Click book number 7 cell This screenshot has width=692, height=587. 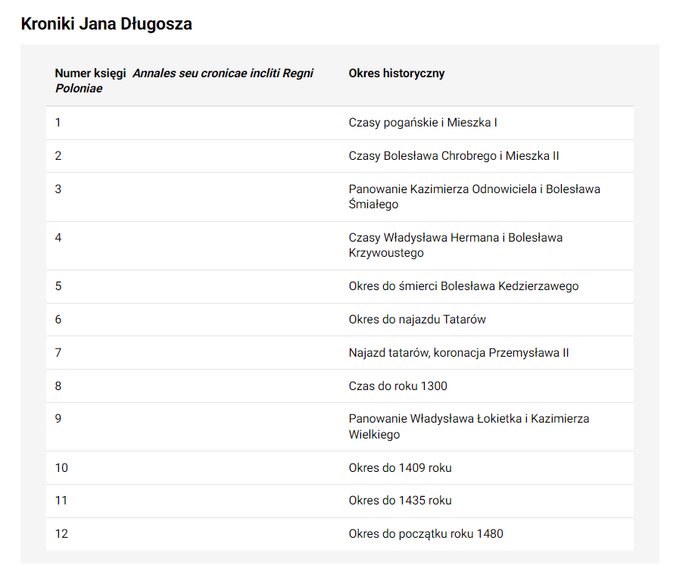pos(58,353)
